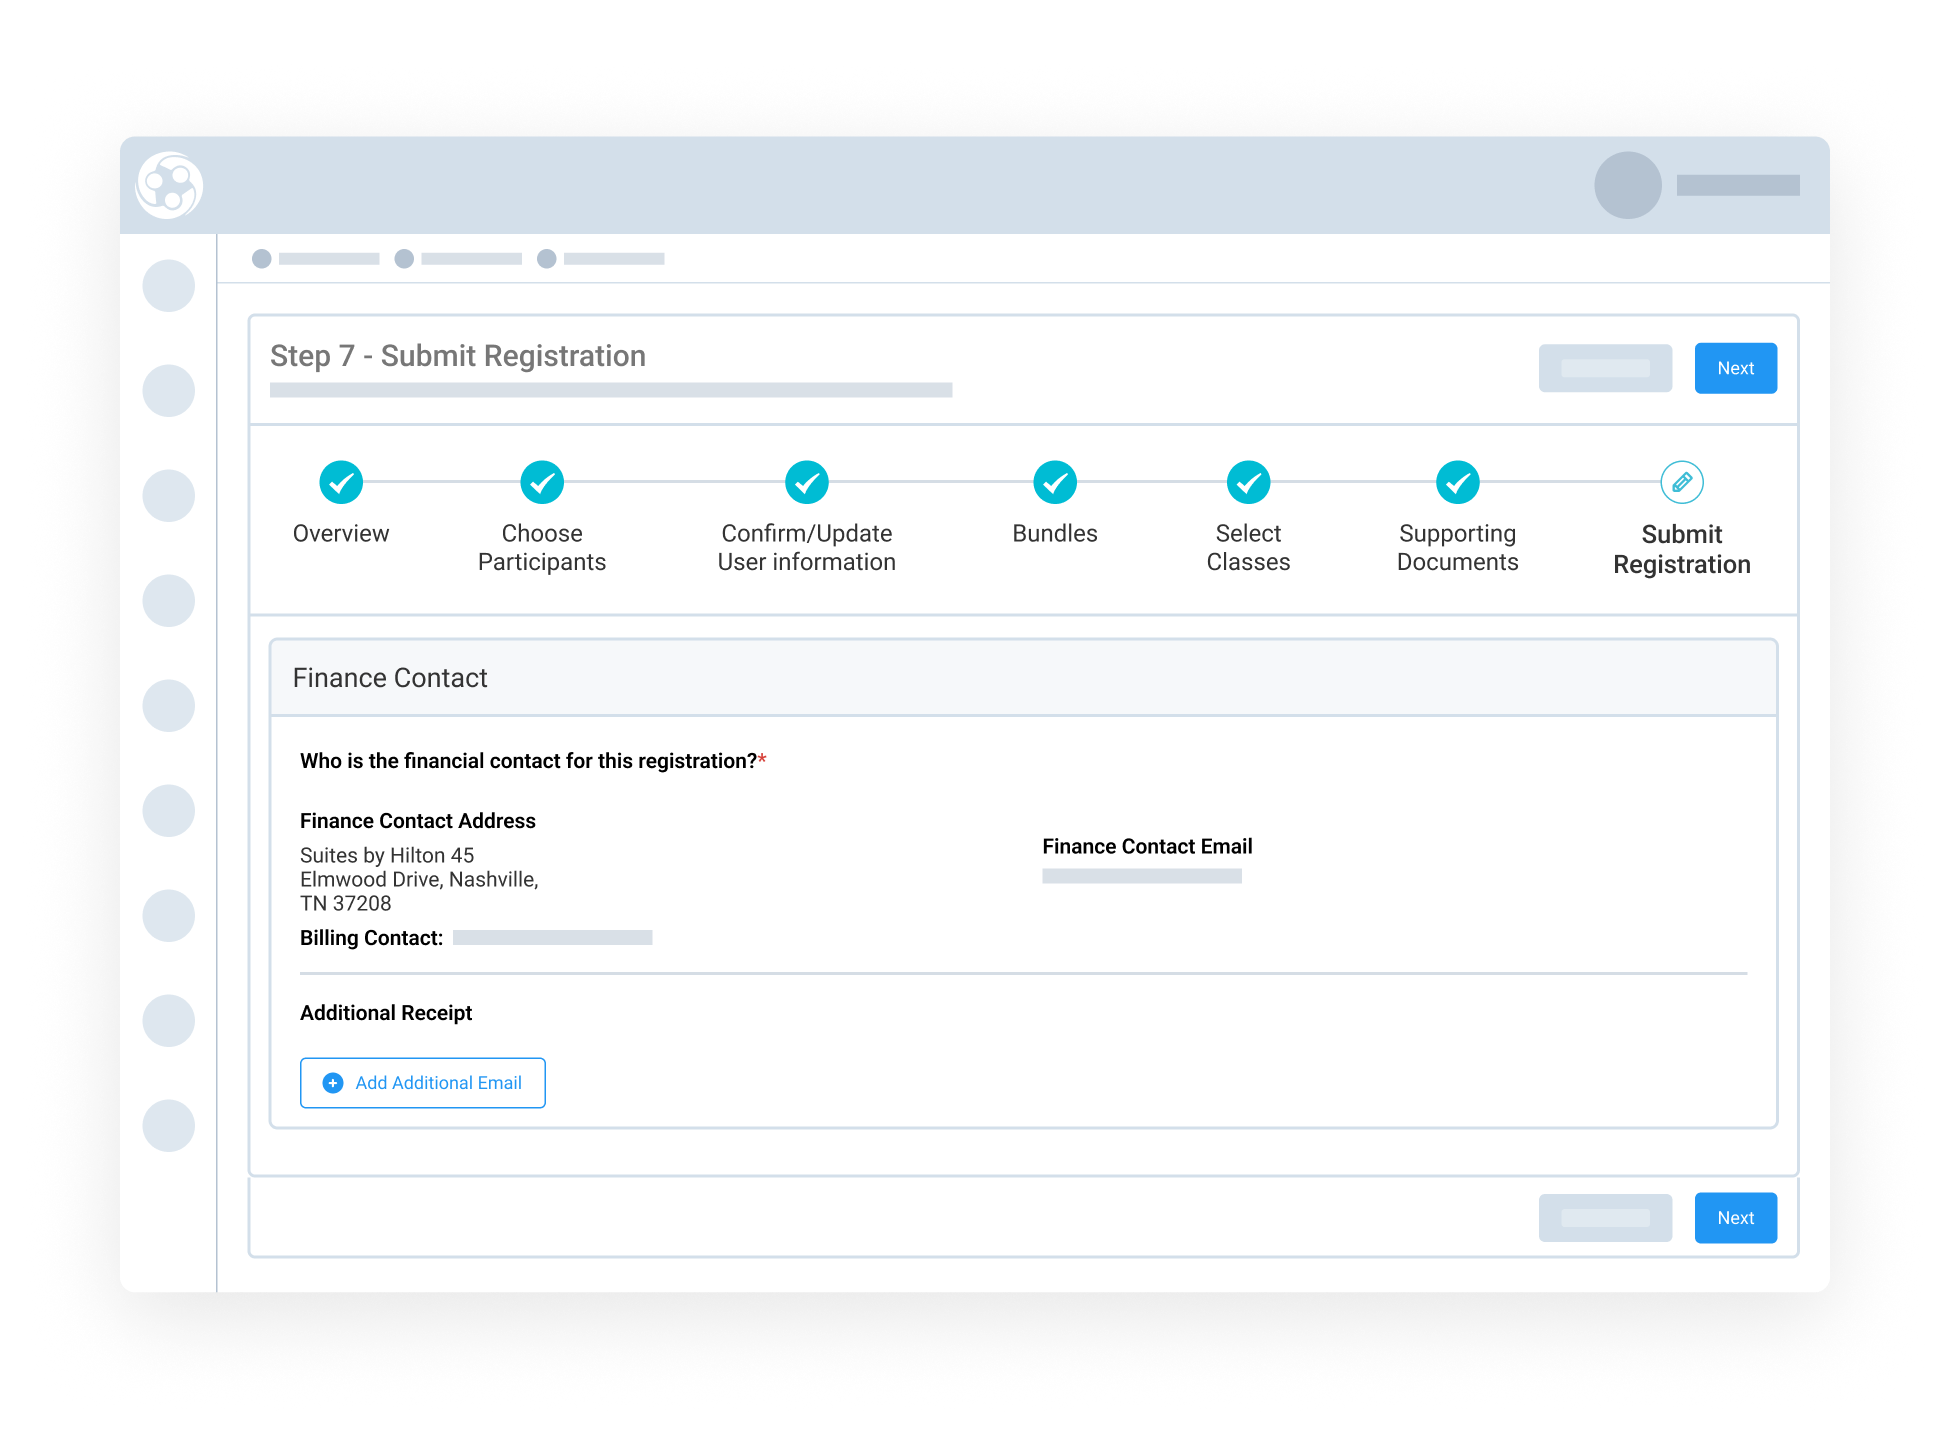Viewport: 1950px width, 1430px height.
Task: Click the Add Additional Email button
Action: click(x=423, y=1083)
